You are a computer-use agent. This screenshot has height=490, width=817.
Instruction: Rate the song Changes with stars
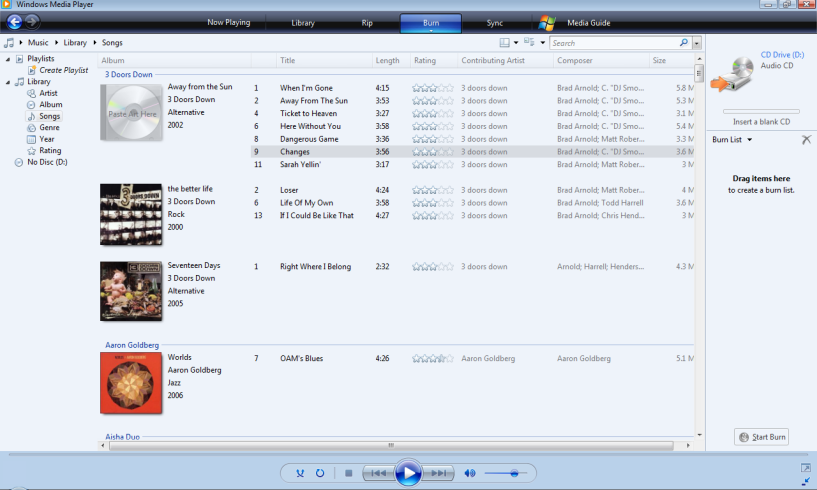pos(432,152)
